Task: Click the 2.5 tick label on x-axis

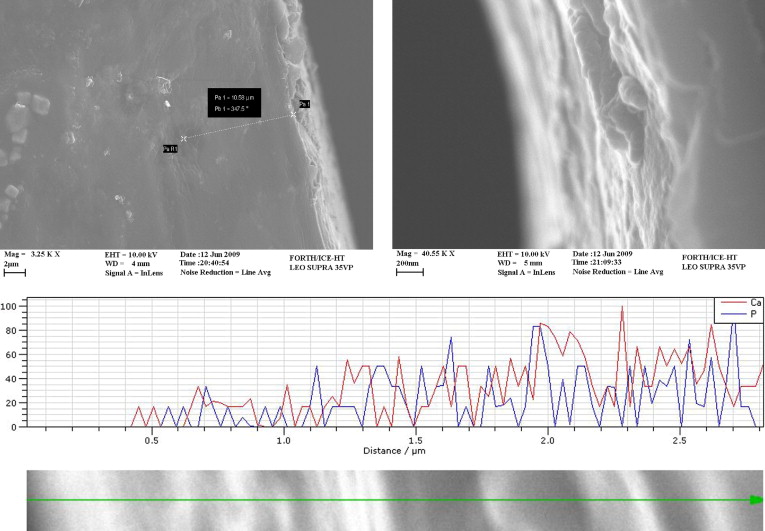Action: pos(678,439)
